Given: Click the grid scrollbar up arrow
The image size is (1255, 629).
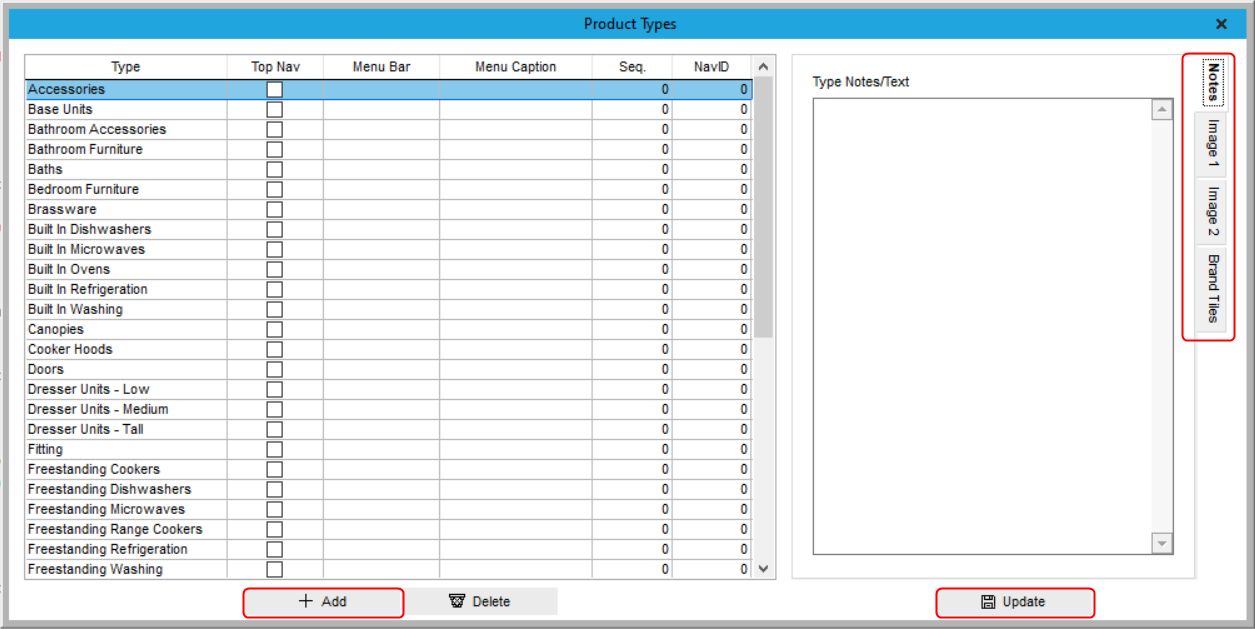Looking at the screenshot, I should pos(763,65).
